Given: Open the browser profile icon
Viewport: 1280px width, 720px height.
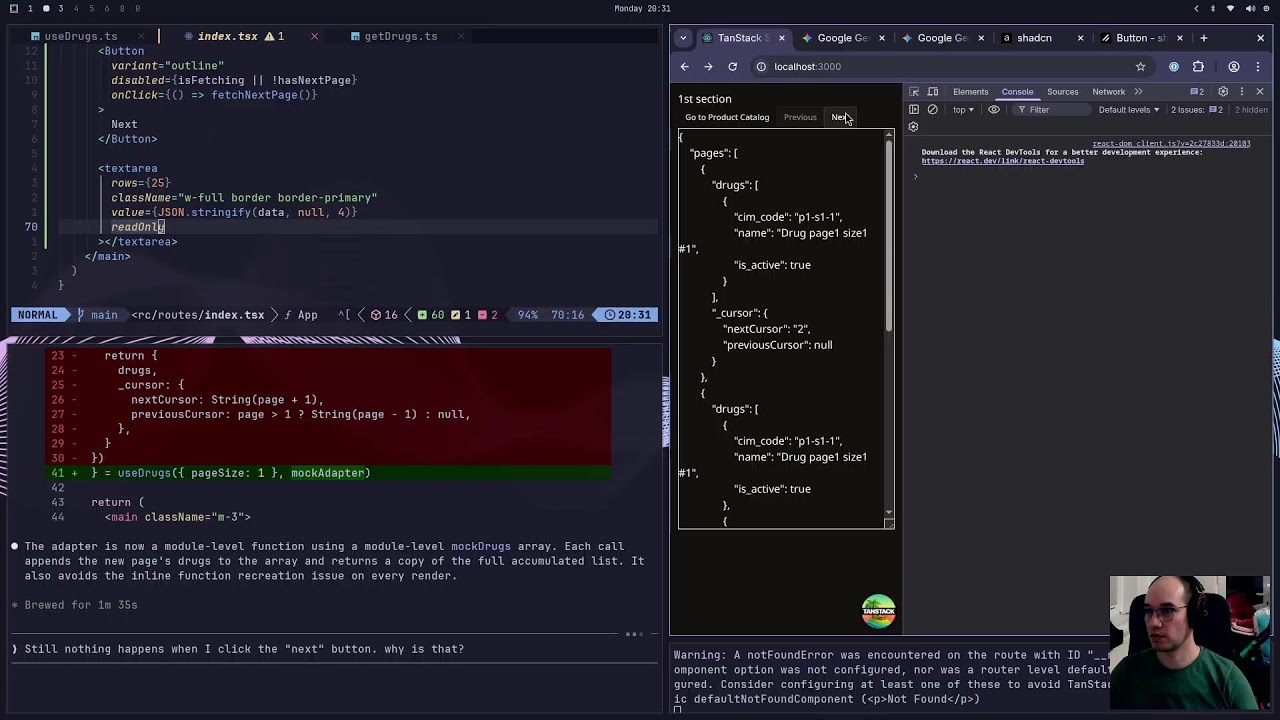Looking at the screenshot, I should coord(1234,67).
